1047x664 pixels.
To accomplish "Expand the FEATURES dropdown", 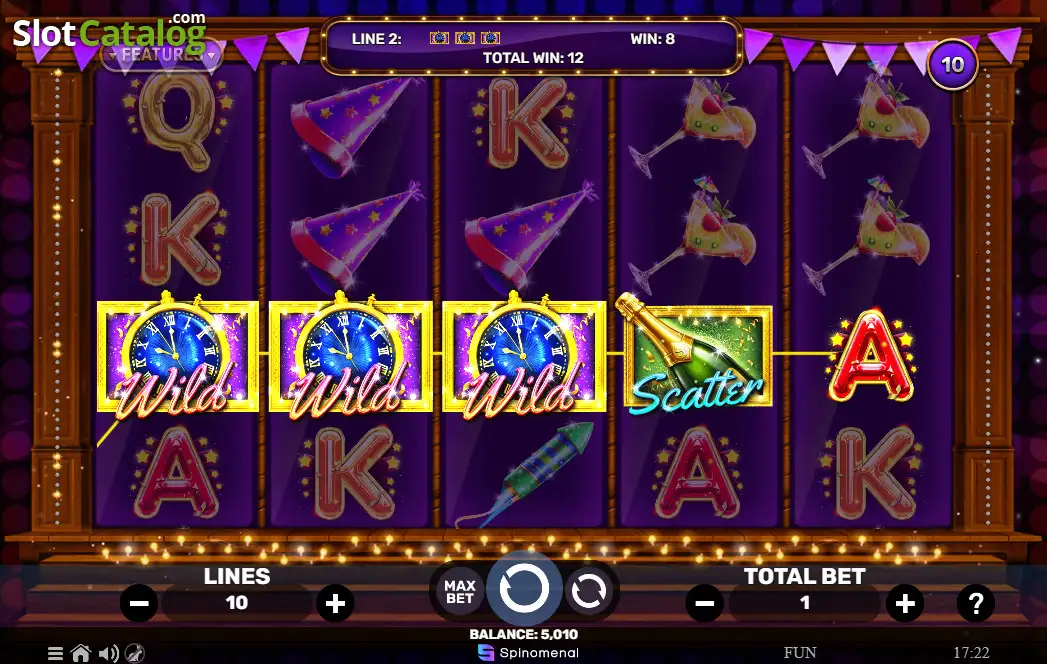I will 162,55.
